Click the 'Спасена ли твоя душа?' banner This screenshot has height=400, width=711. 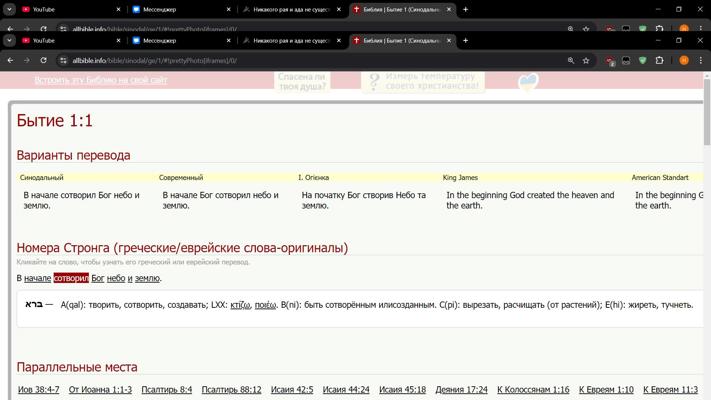point(302,81)
